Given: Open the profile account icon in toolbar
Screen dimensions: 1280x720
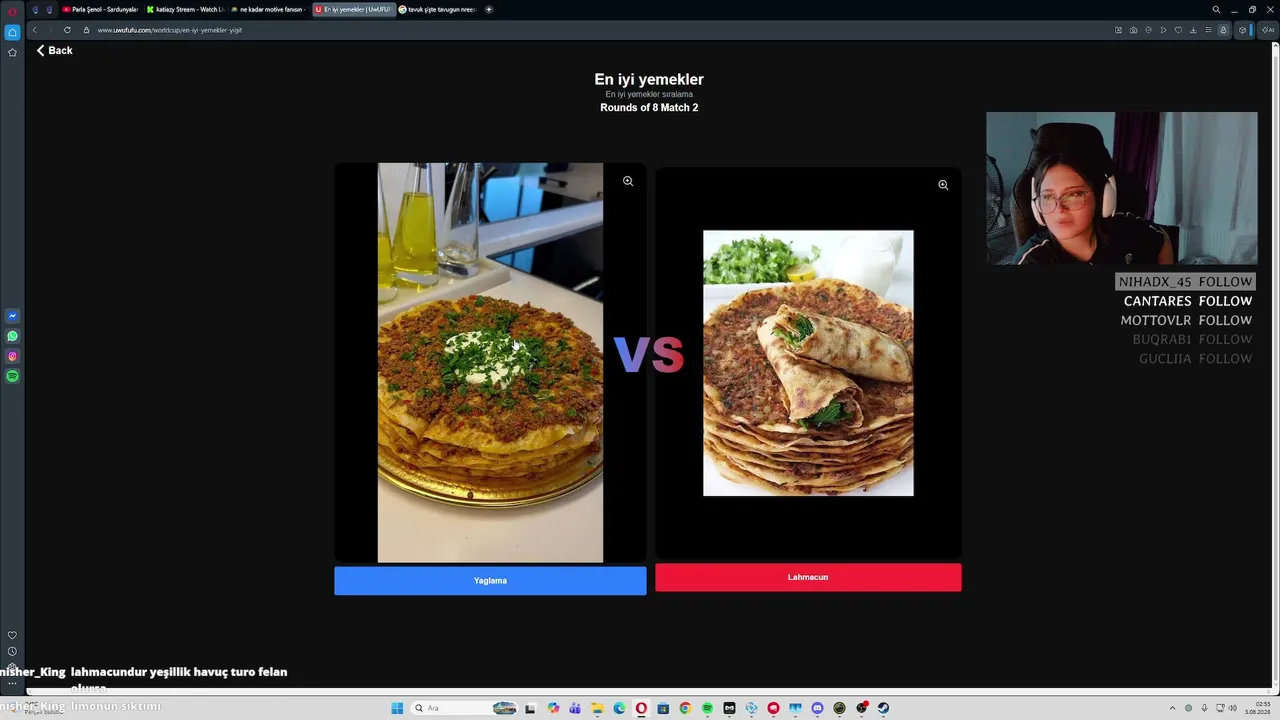Looking at the screenshot, I should coord(1223,30).
